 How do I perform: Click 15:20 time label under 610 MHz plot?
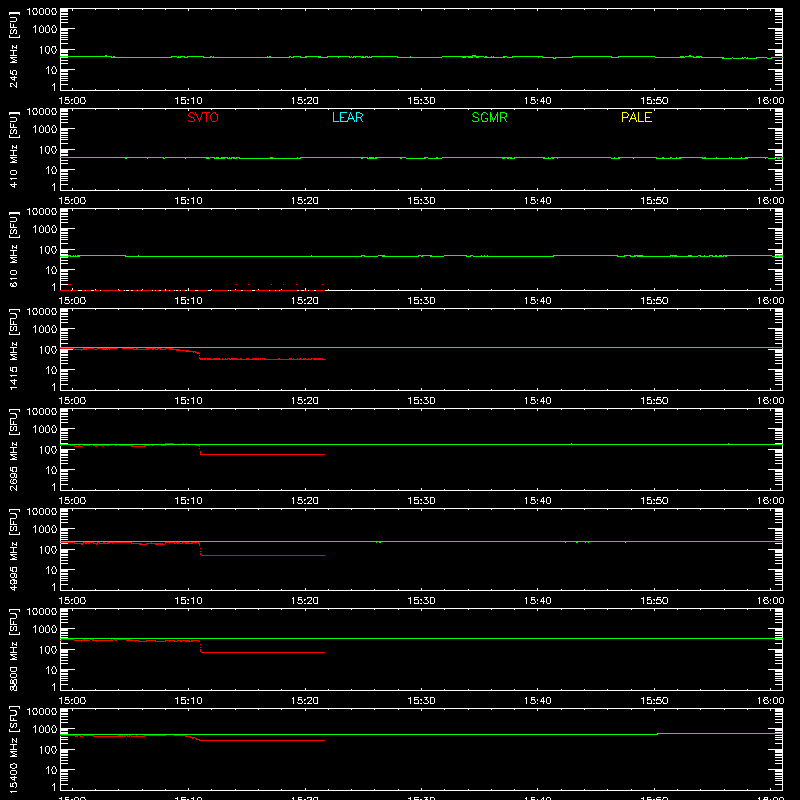coord(305,301)
